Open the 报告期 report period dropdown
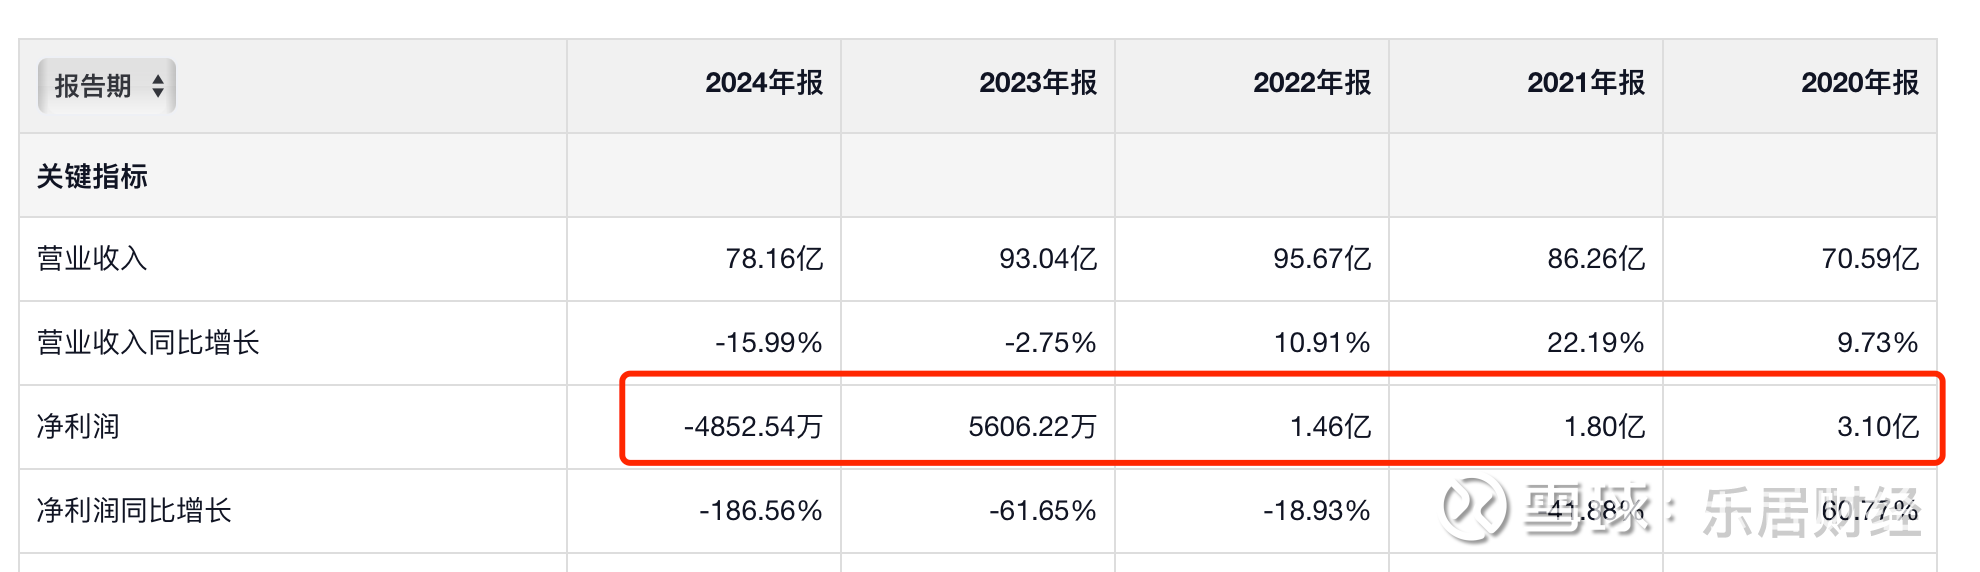 [106, 86]
